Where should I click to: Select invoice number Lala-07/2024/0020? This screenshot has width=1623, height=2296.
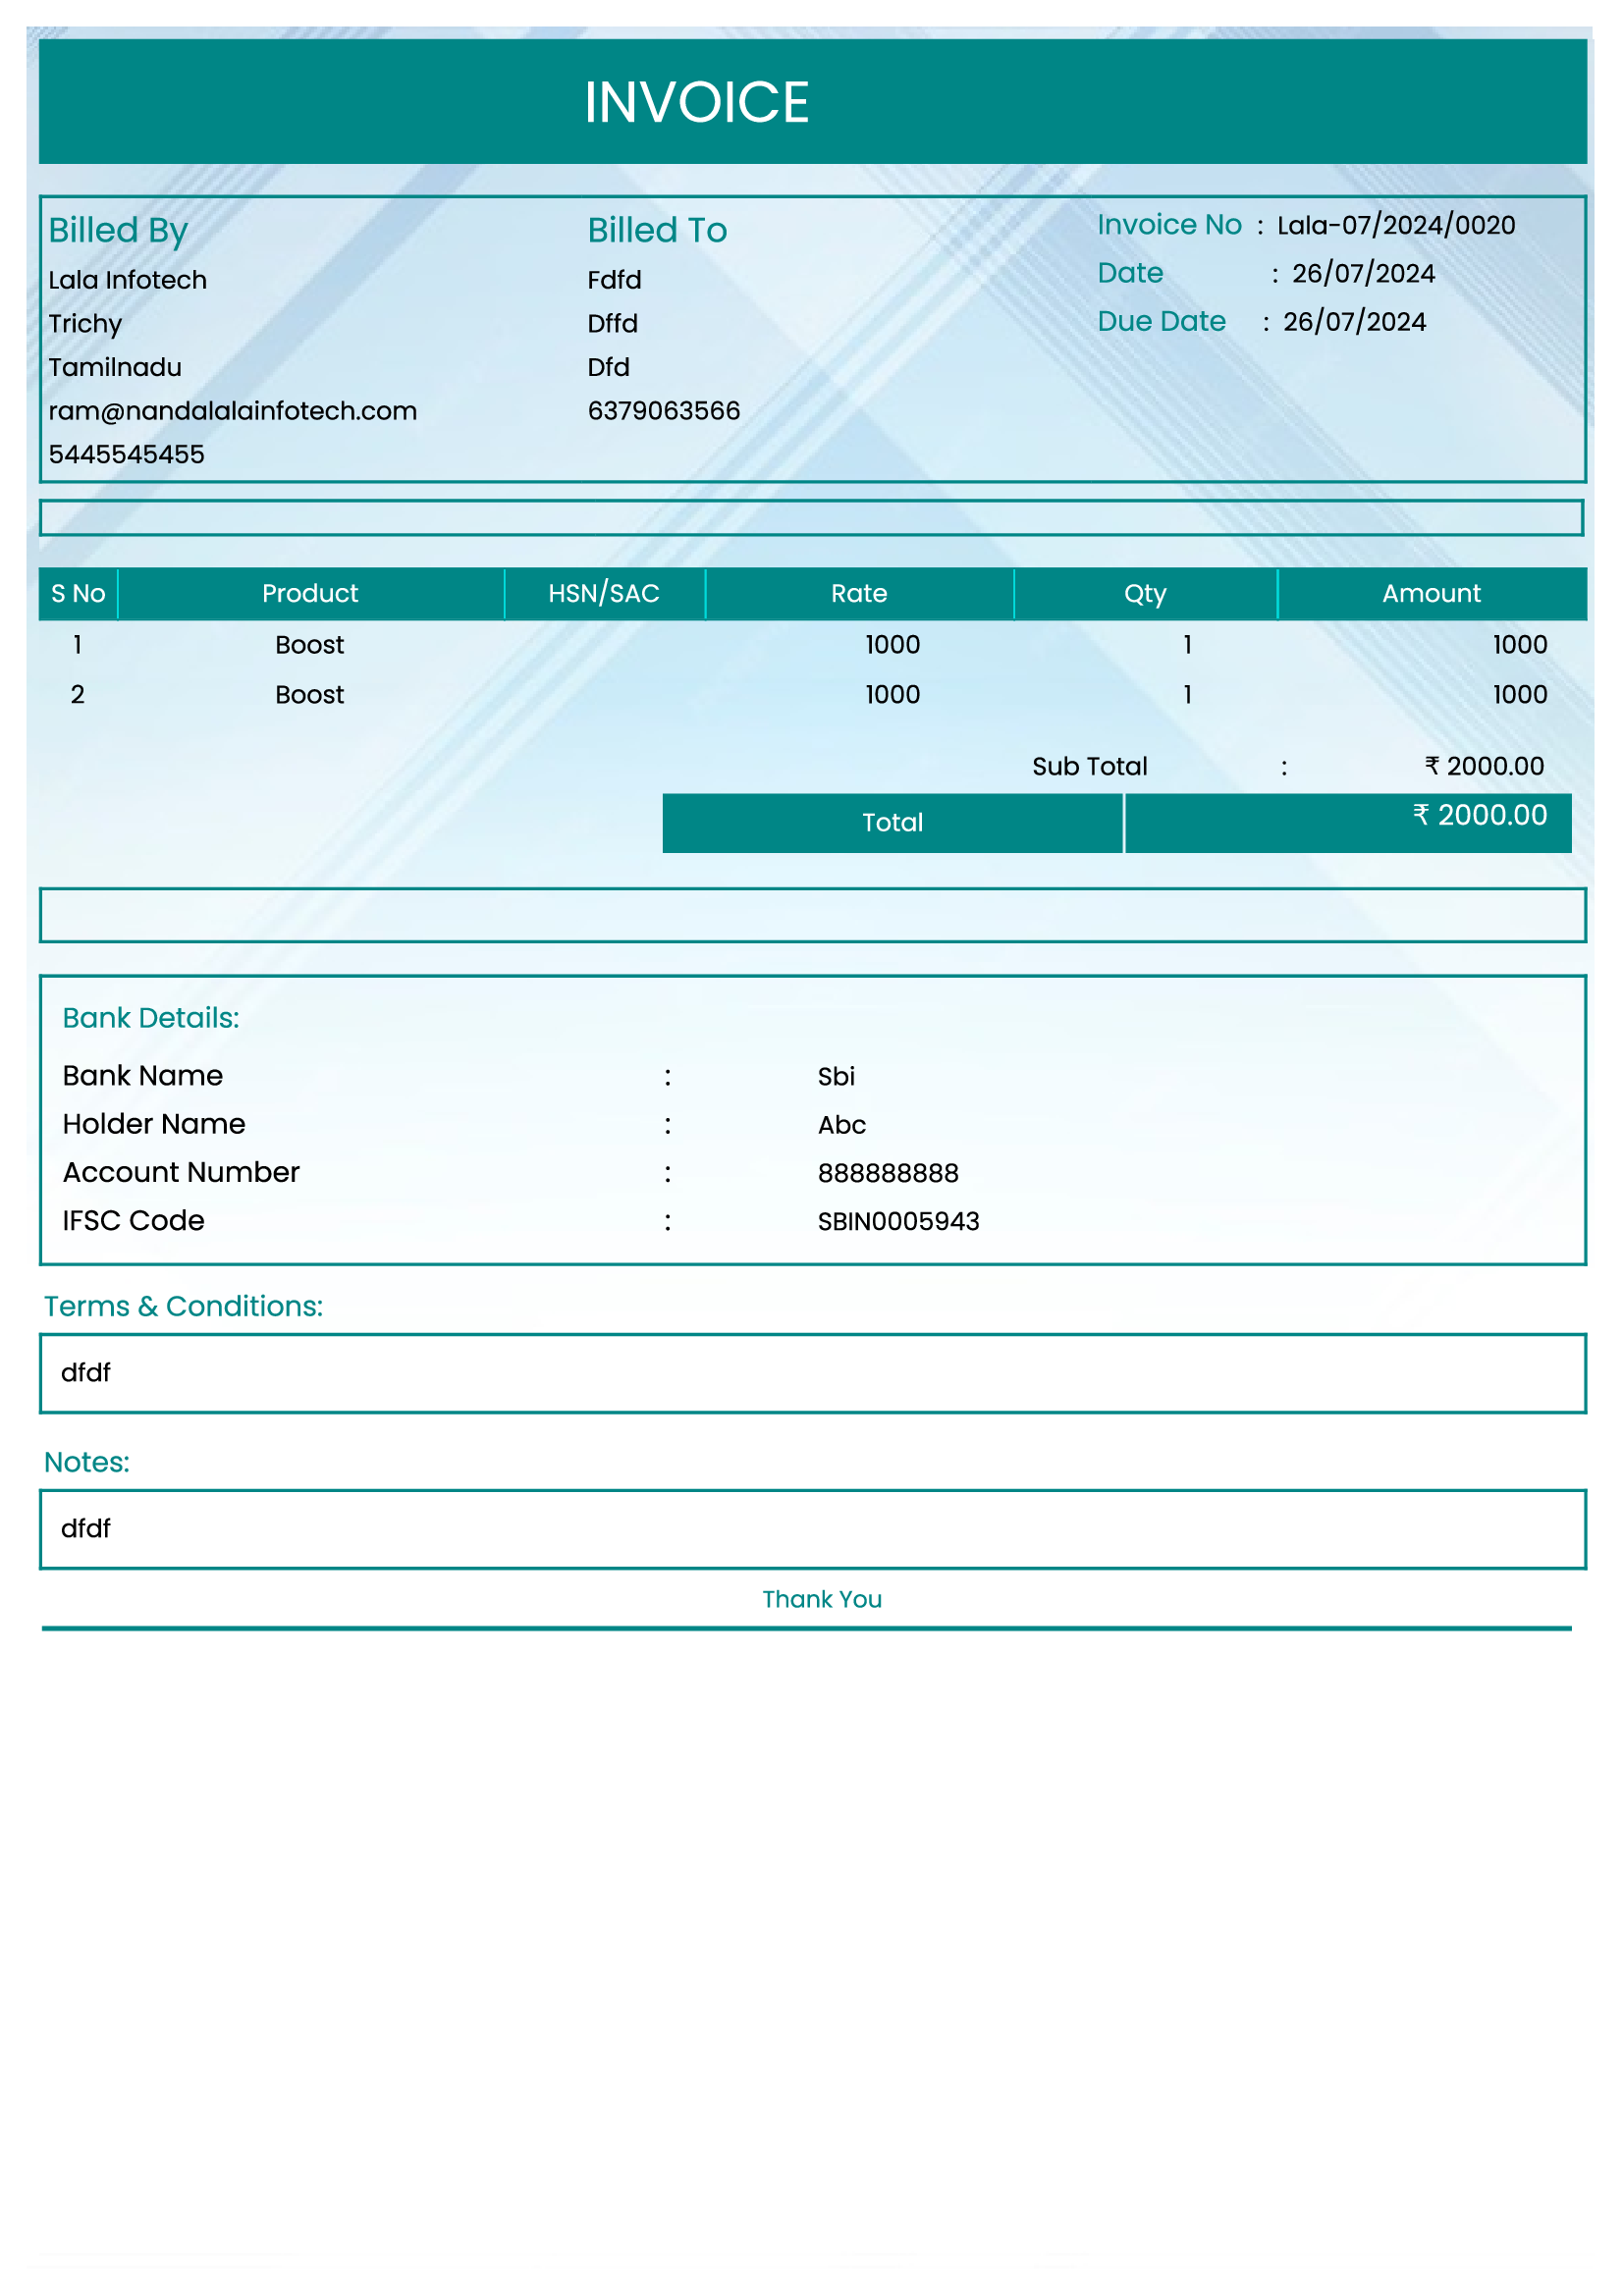tap(1395, 226)
